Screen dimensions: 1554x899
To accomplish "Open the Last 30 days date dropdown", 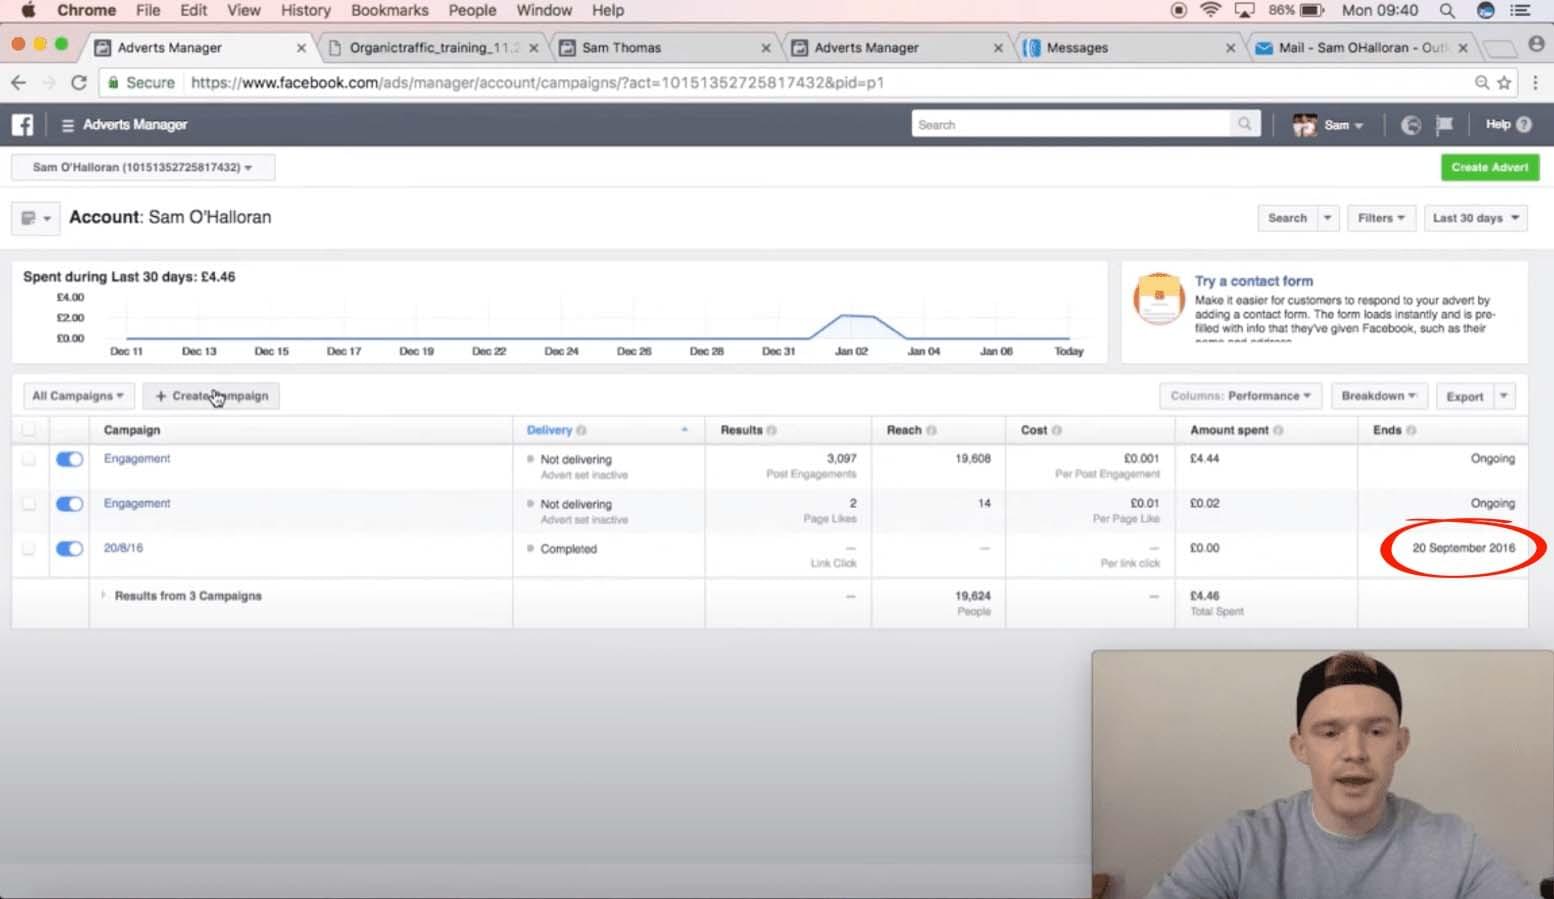I will [1475, 218].
